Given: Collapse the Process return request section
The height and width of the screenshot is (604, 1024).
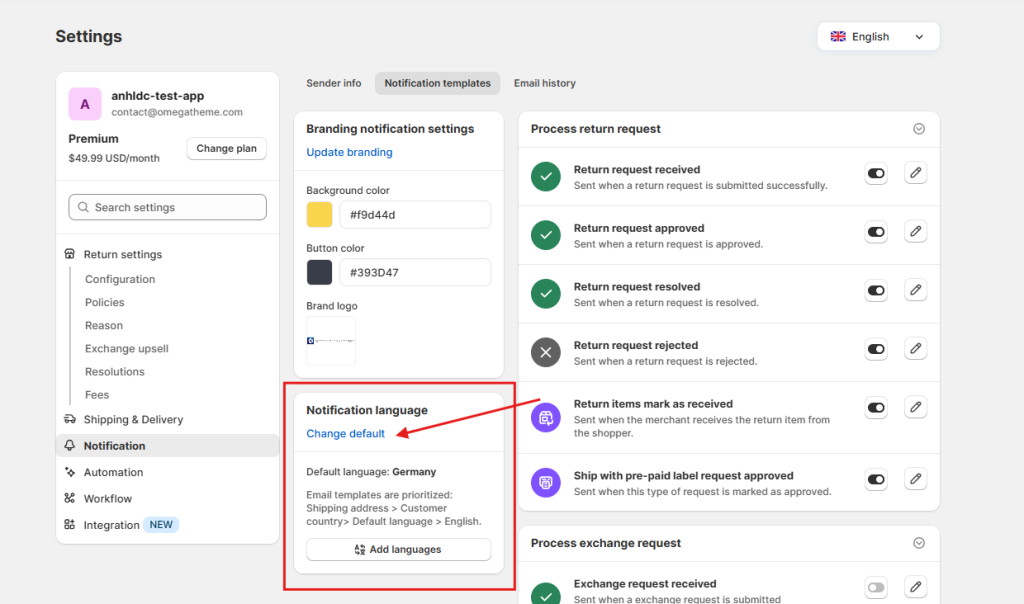Looking at the screenshot, I should (918, 129).
